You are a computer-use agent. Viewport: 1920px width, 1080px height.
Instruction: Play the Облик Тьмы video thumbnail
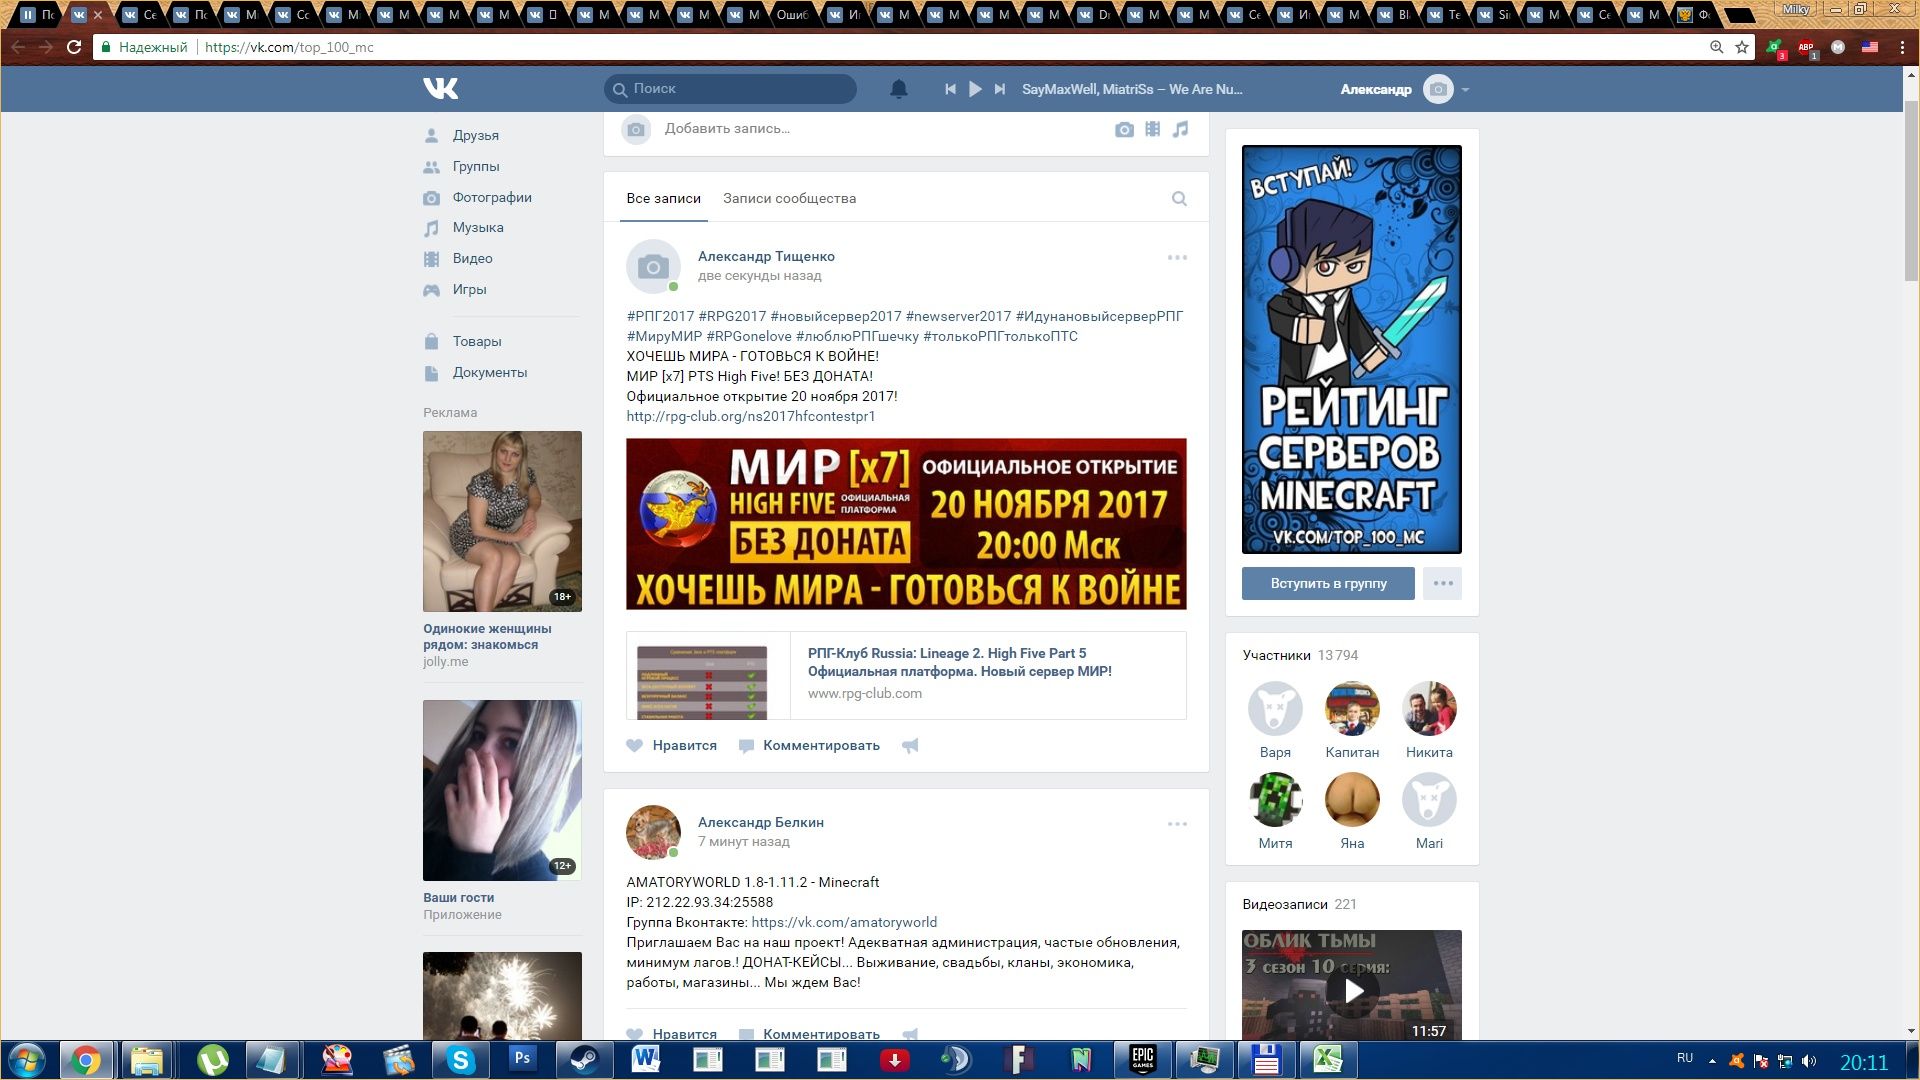(x=1352, y=990)
